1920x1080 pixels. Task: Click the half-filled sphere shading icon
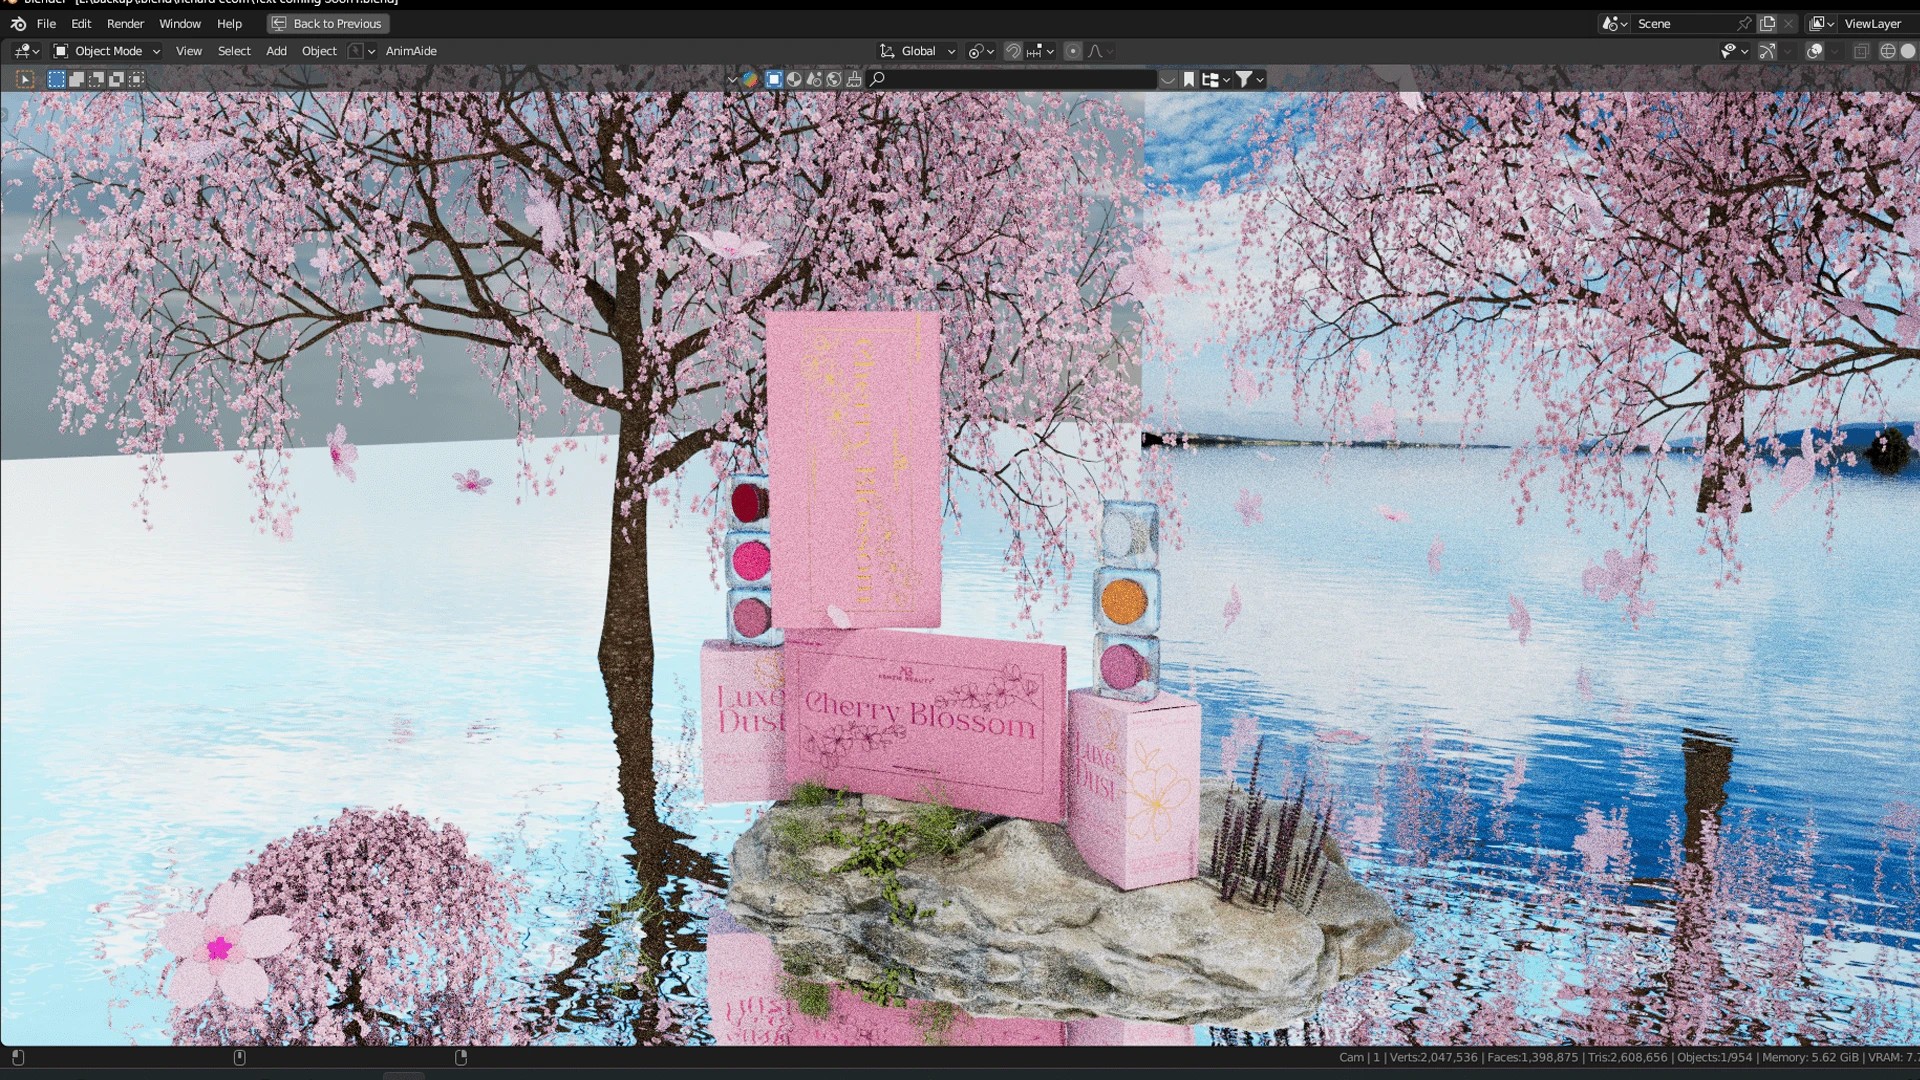pyautogui.click(x=794, y=79)
